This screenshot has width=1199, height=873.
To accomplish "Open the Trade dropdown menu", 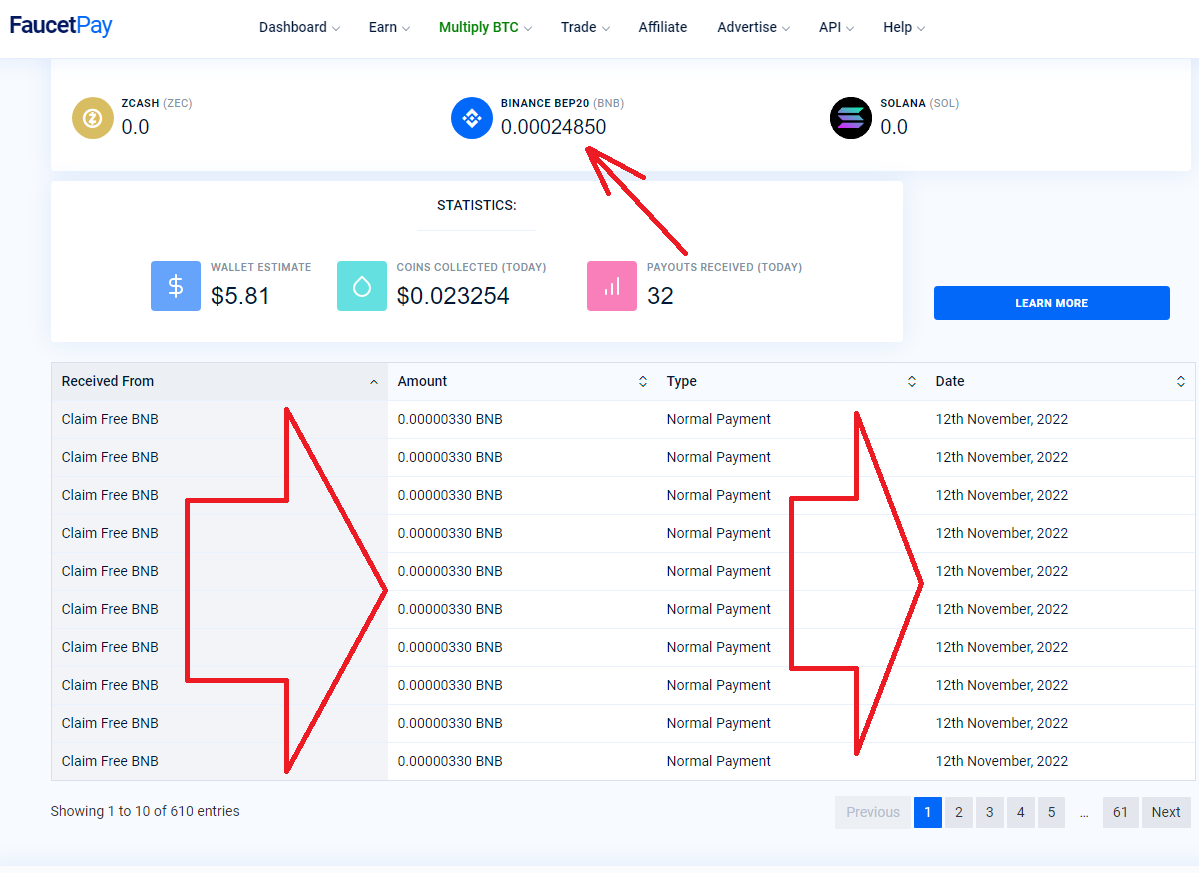I will coord(585,28).
